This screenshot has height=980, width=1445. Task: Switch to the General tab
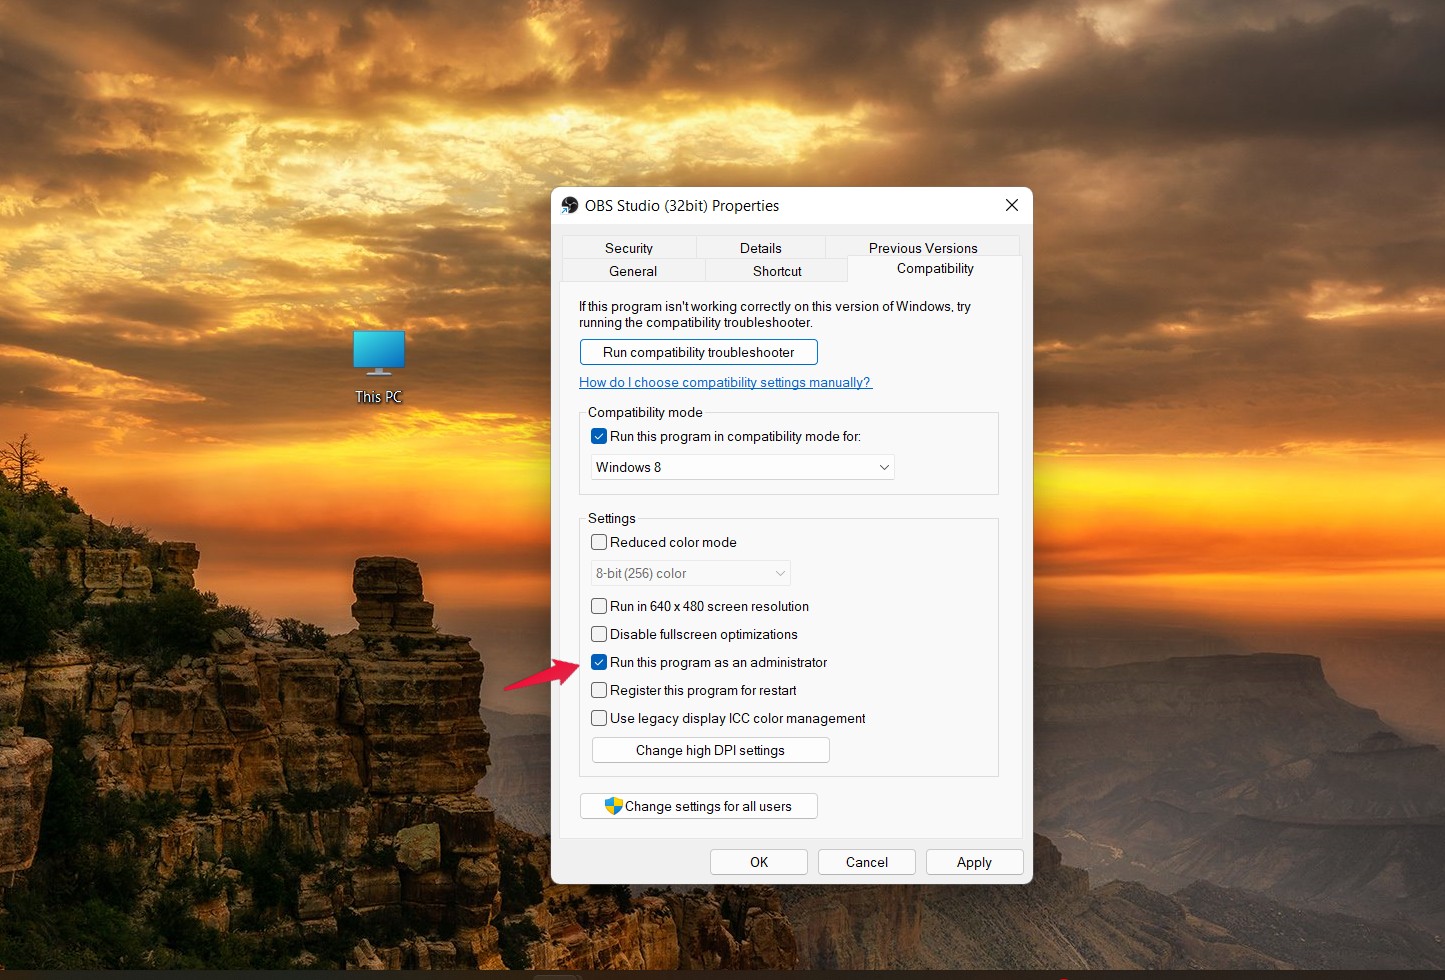coord(633,271)
